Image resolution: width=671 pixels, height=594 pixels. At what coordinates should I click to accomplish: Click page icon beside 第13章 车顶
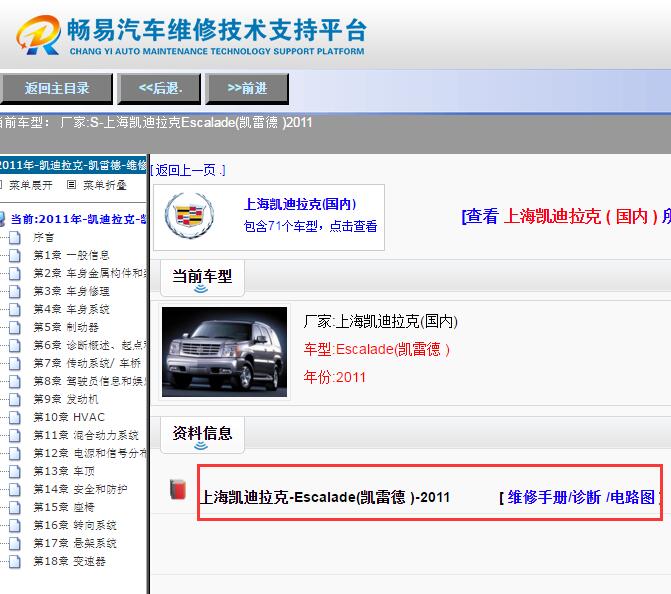click(x=15, y=471)
